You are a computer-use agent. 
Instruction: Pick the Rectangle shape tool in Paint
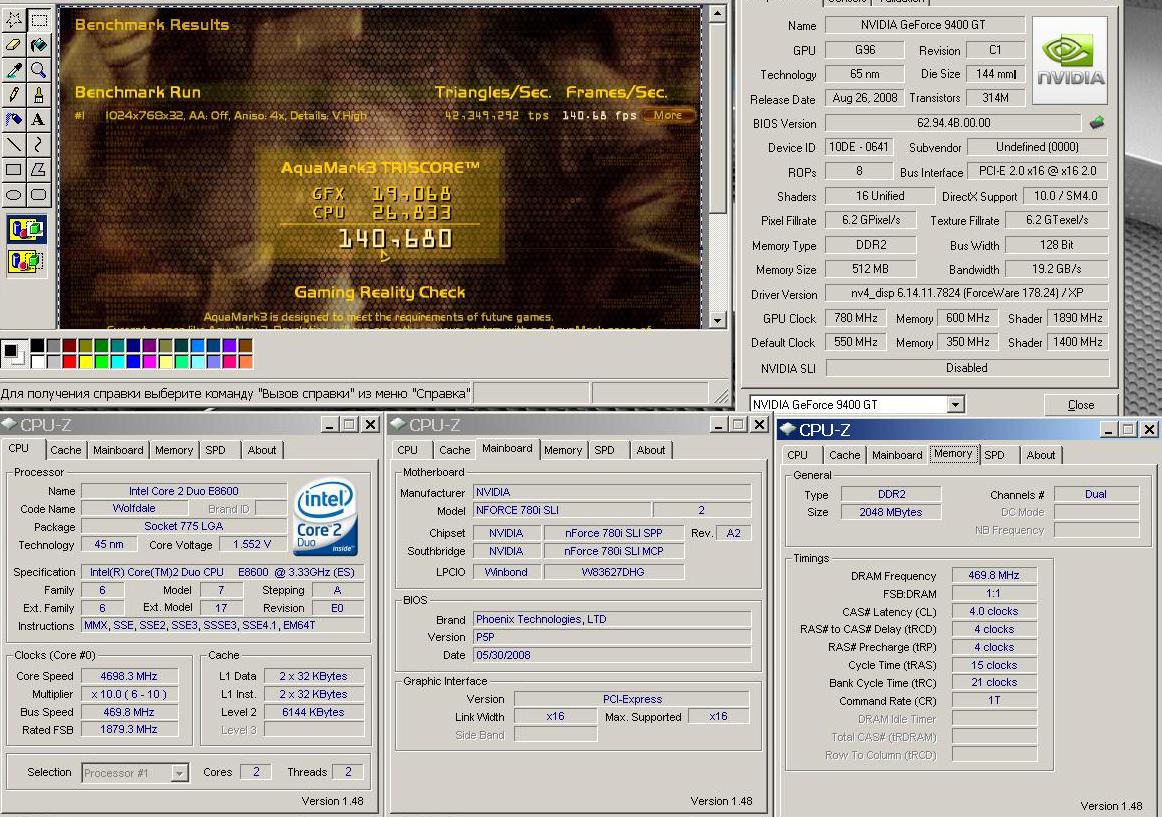point(13,170)
